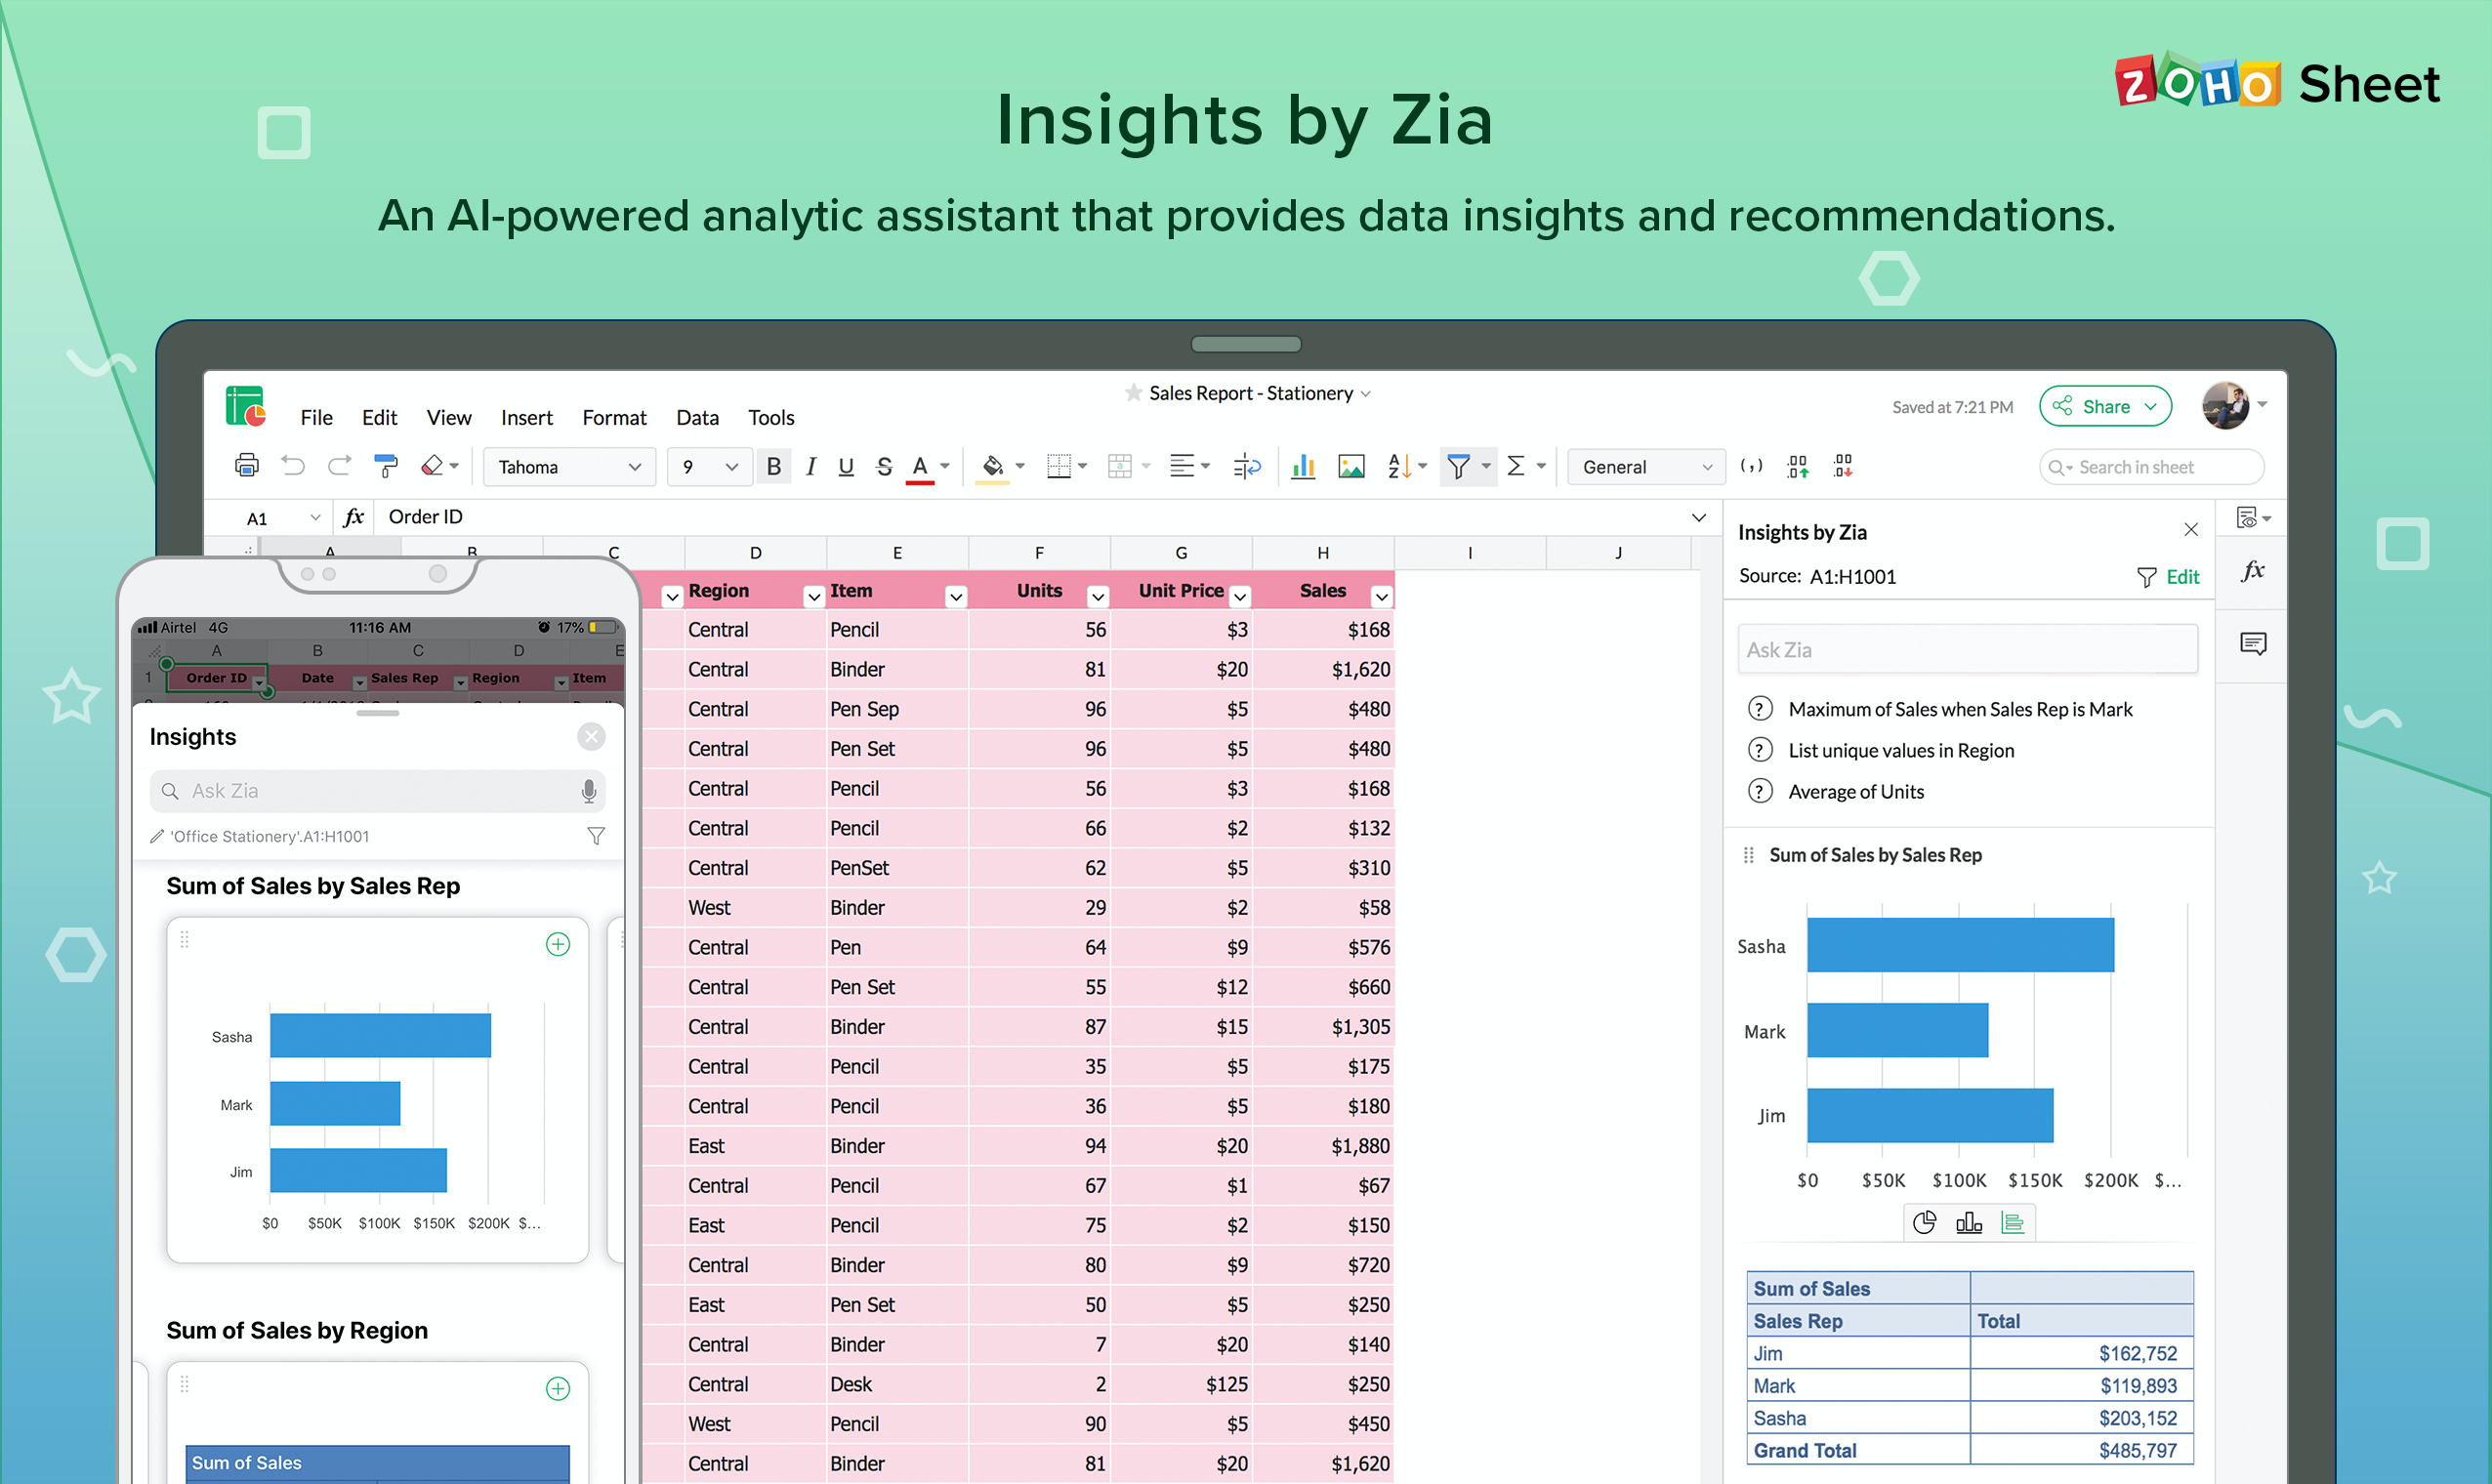Select the bar chart type for Sales insights

(x=1969, y=1221)
